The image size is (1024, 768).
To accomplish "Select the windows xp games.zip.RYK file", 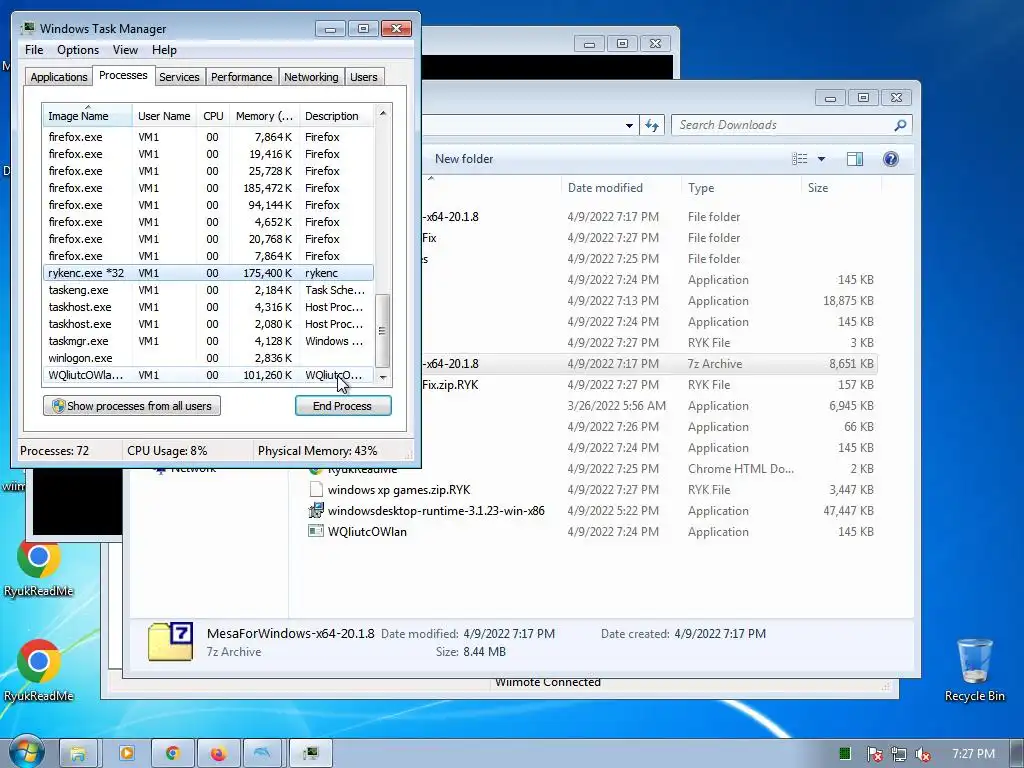I will click(x=591, y=490).
